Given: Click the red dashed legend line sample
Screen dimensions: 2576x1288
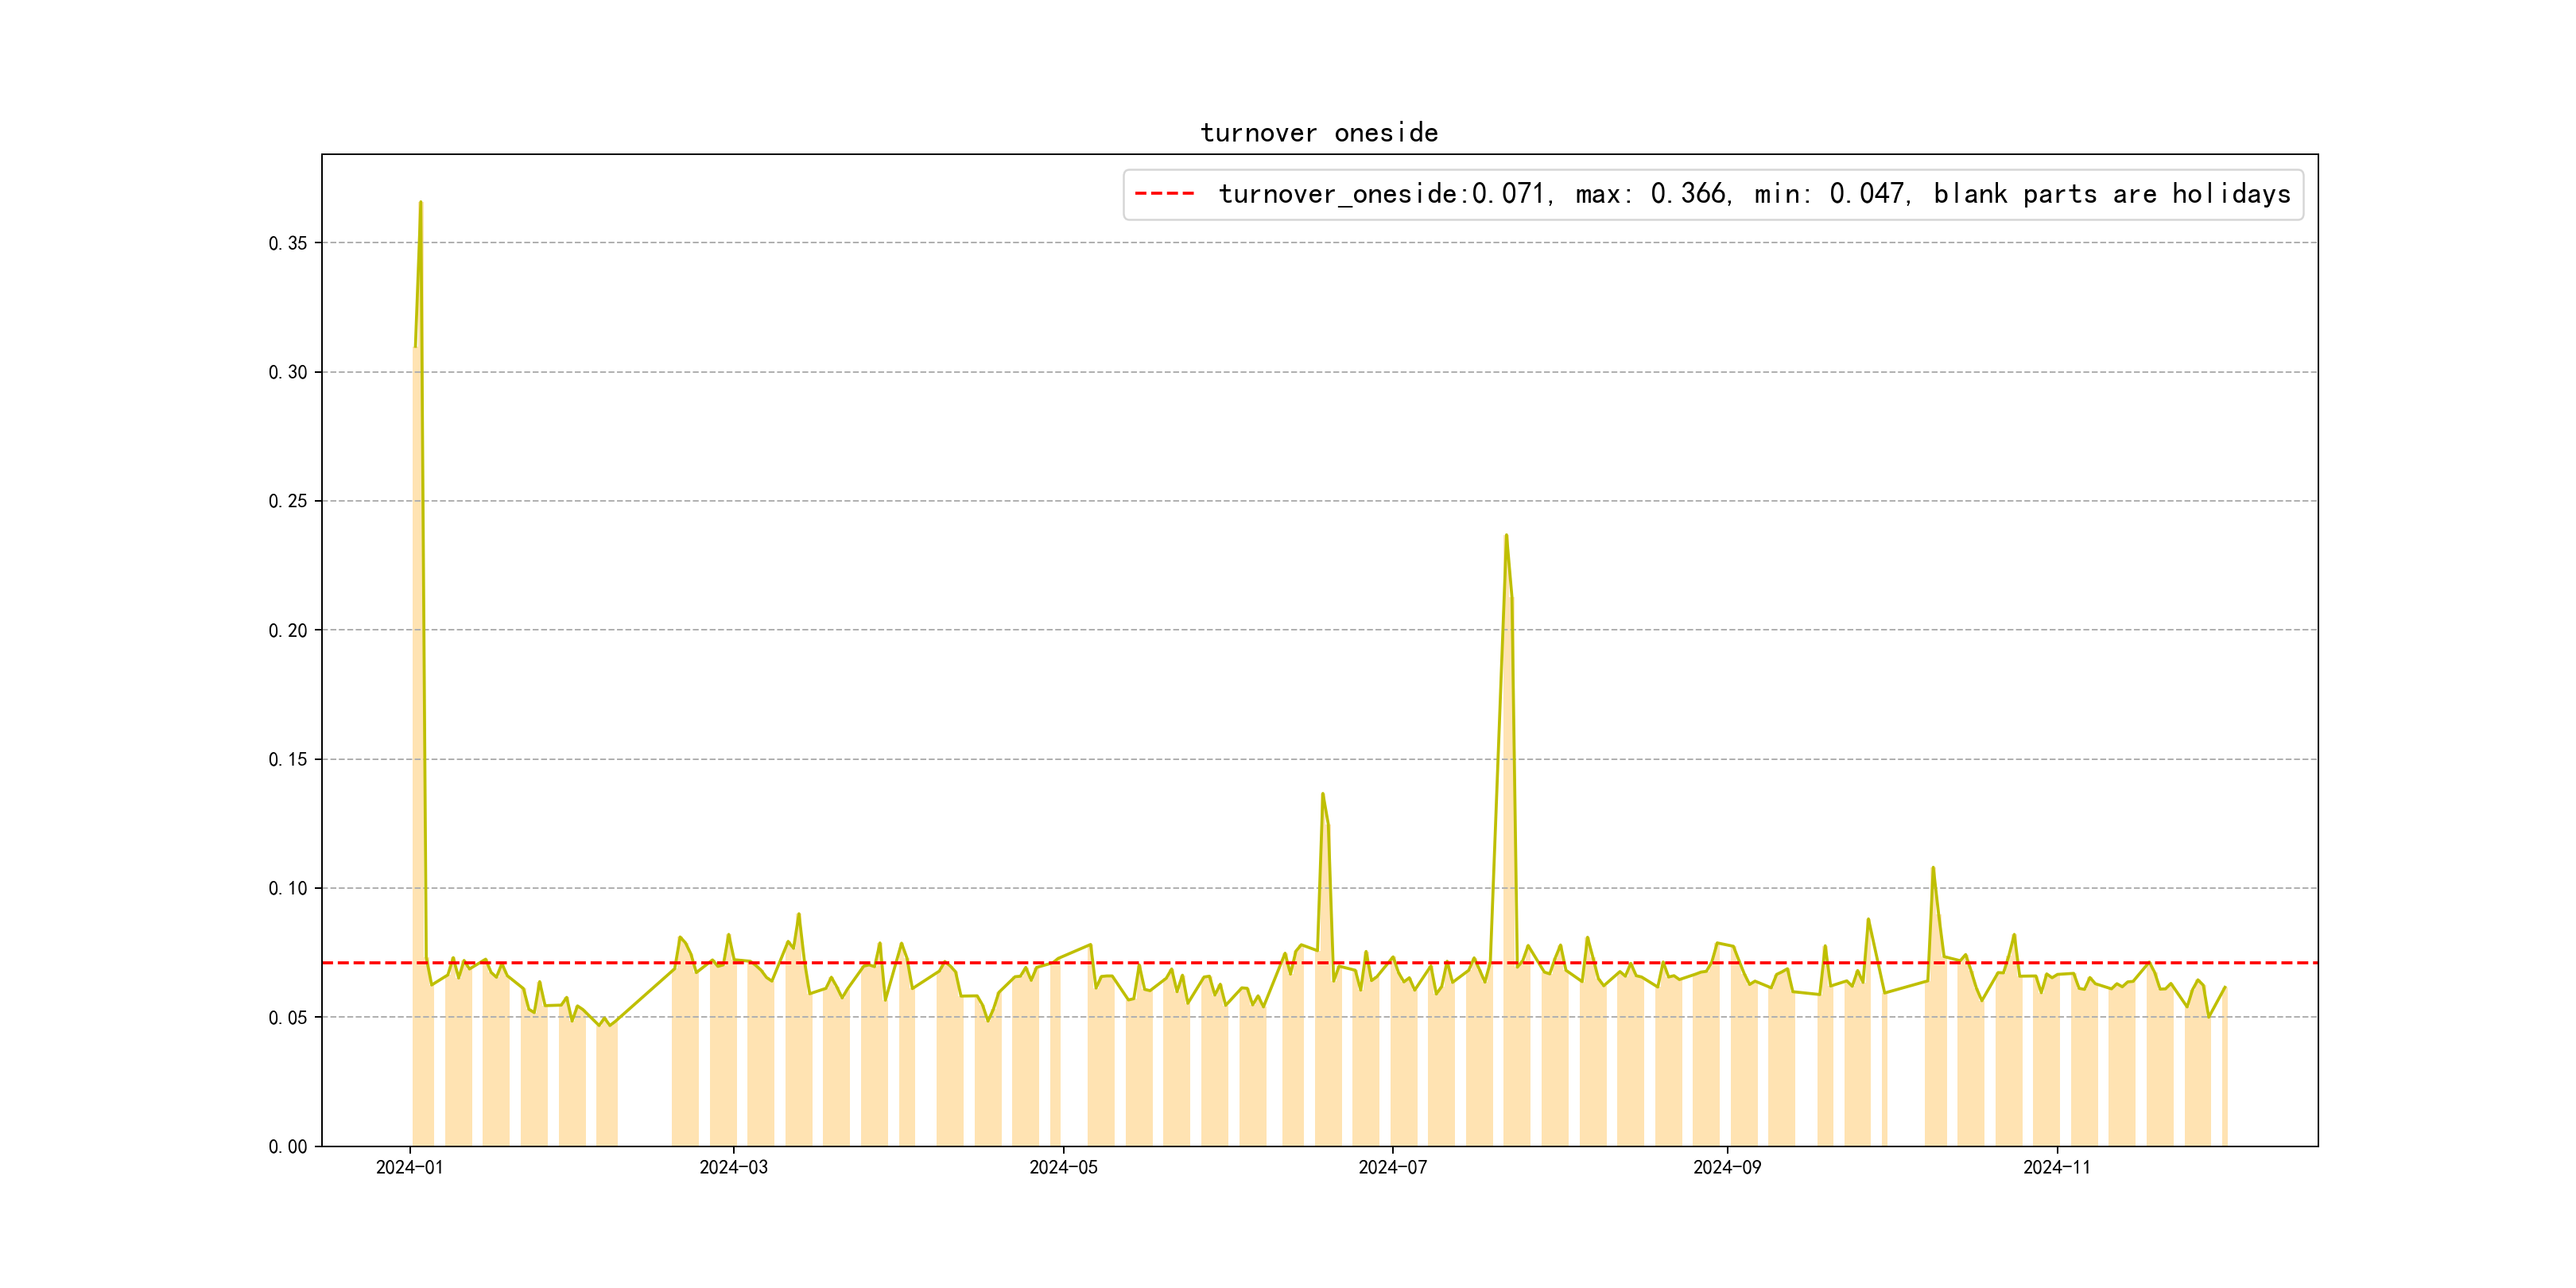Looking at the screenshot, I should [1164, 194].
